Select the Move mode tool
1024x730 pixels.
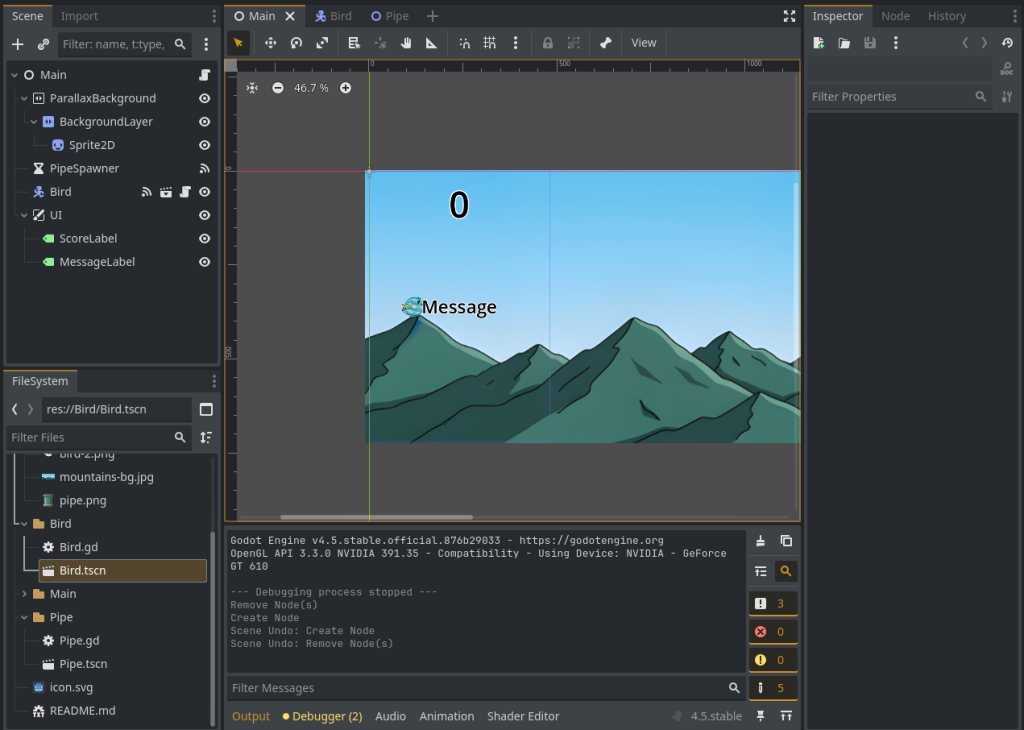(x=270, y=43)
